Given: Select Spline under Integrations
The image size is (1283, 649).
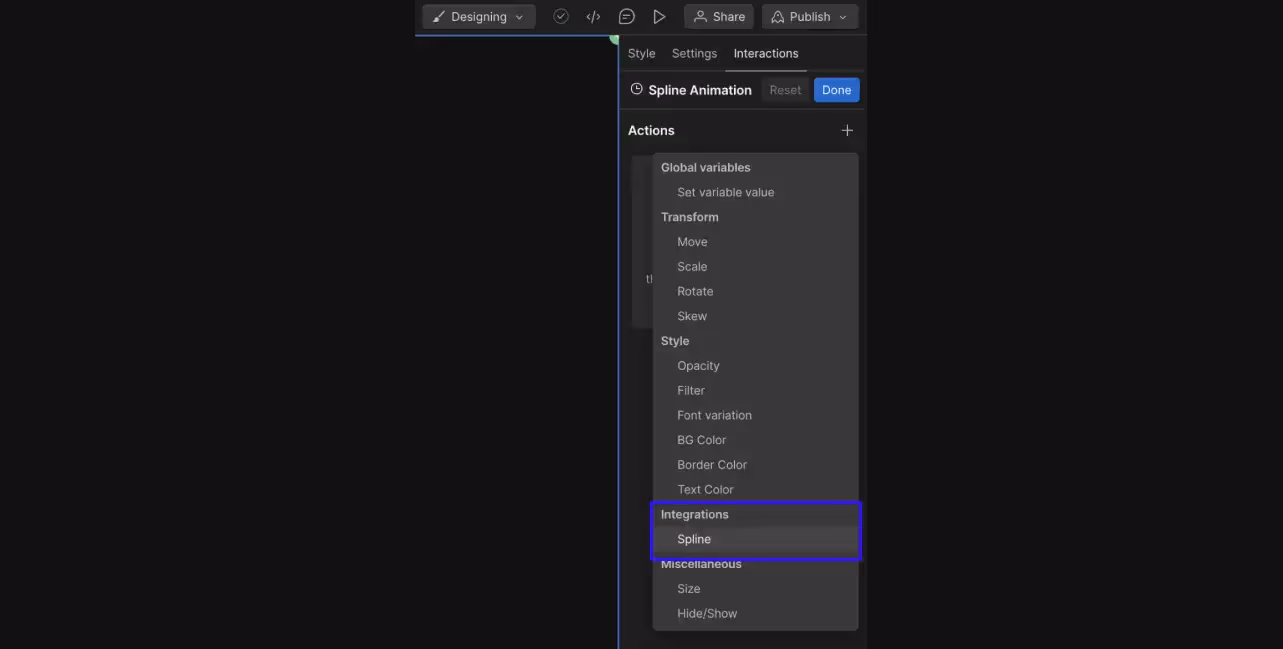Looking at the screenshot, I should (x=693, y=538).
